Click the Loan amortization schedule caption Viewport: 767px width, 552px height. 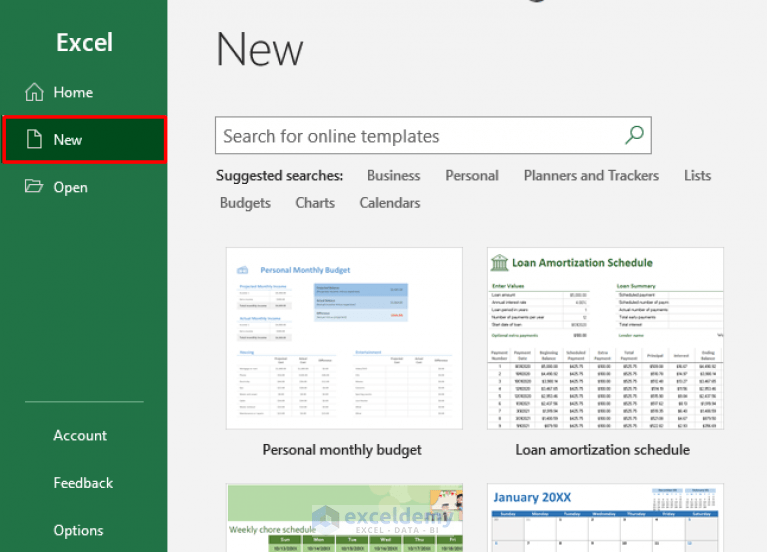603,450
